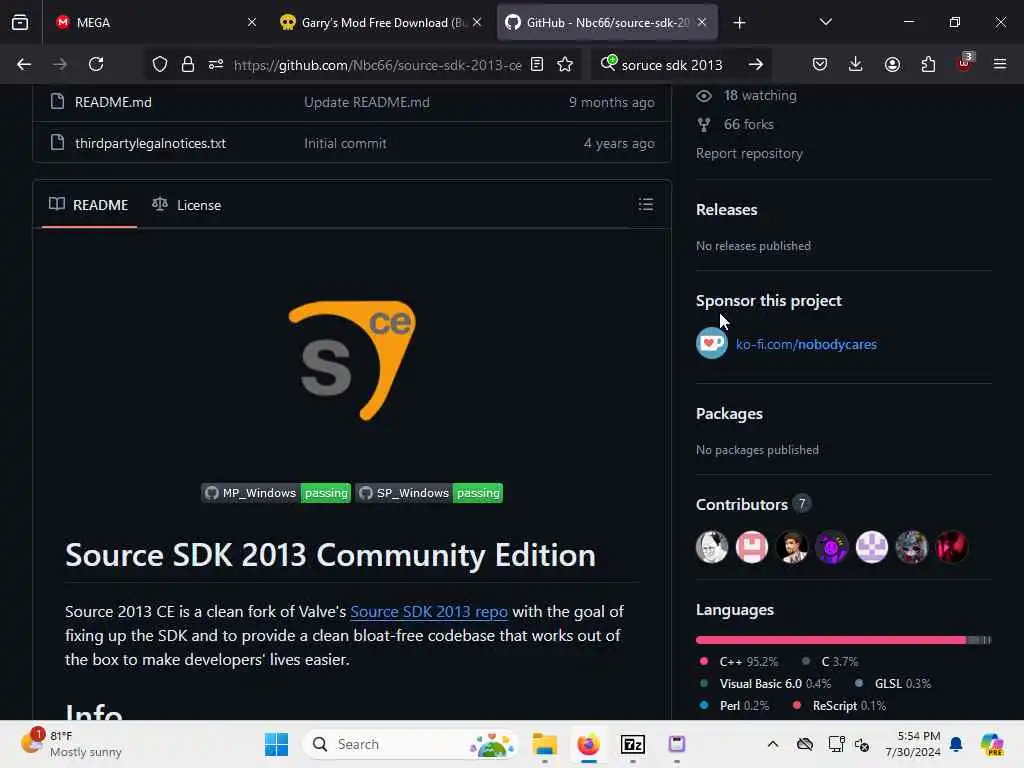Open Firefox from the taskbar

click(588, 744)
